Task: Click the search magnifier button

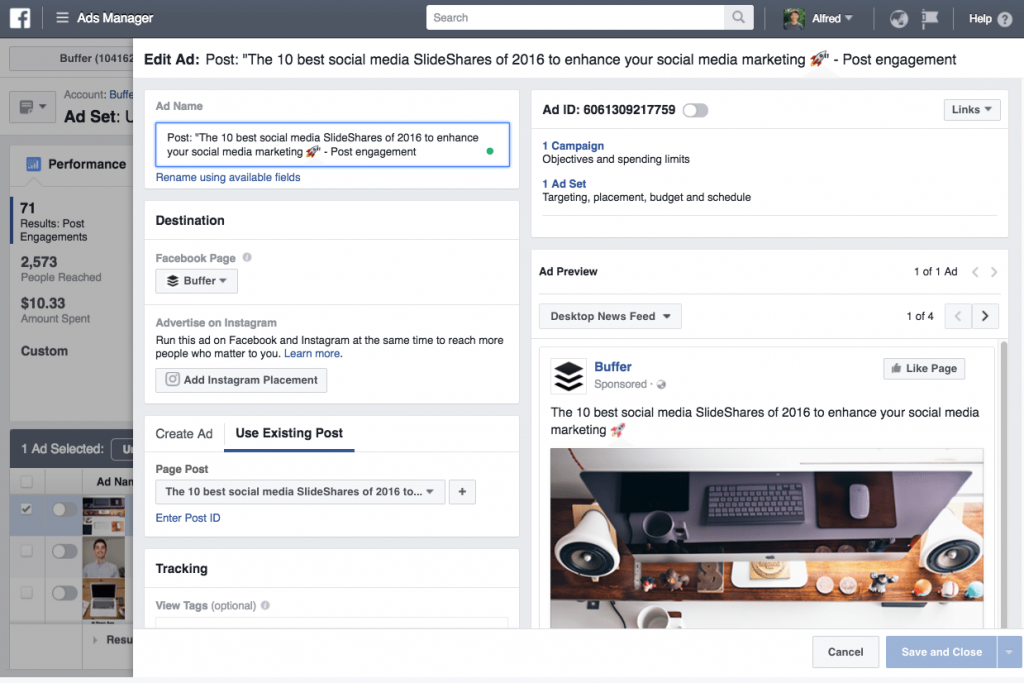Action: click(738, 18)
